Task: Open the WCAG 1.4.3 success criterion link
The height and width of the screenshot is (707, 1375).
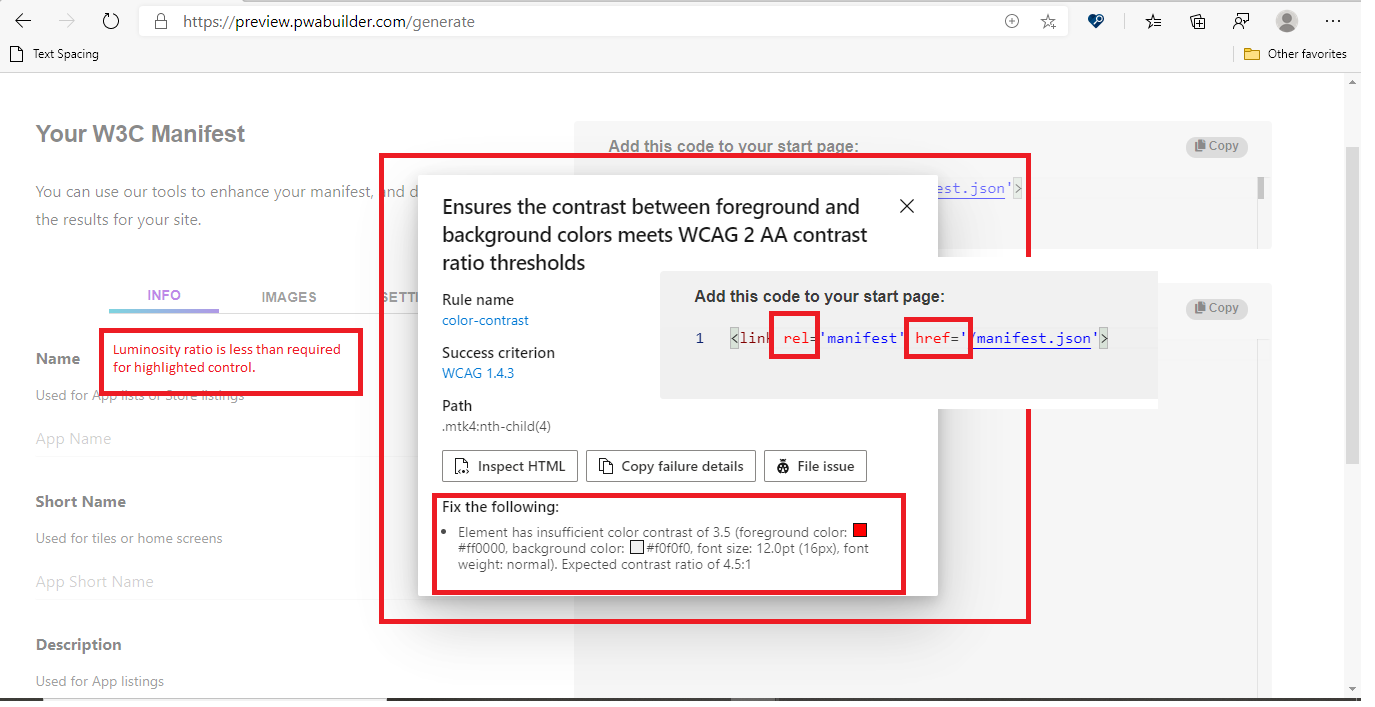Action: tap(478, 373)
